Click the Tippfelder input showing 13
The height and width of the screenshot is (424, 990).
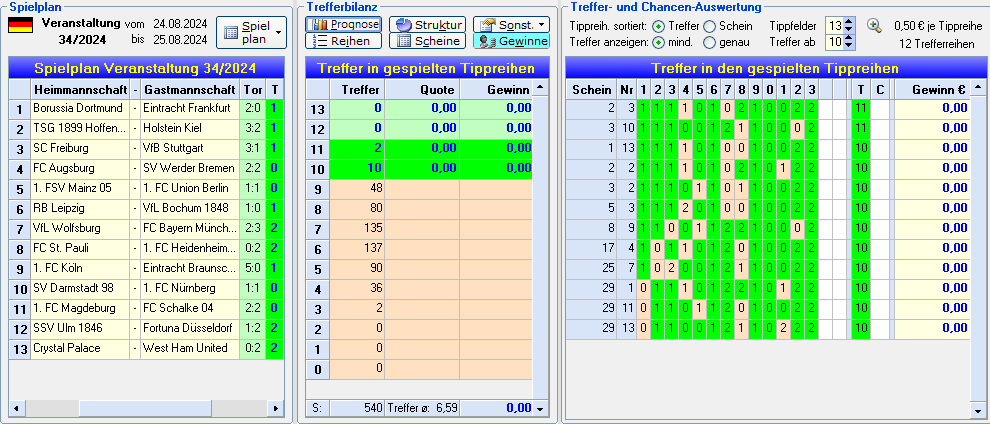(835, 26)
